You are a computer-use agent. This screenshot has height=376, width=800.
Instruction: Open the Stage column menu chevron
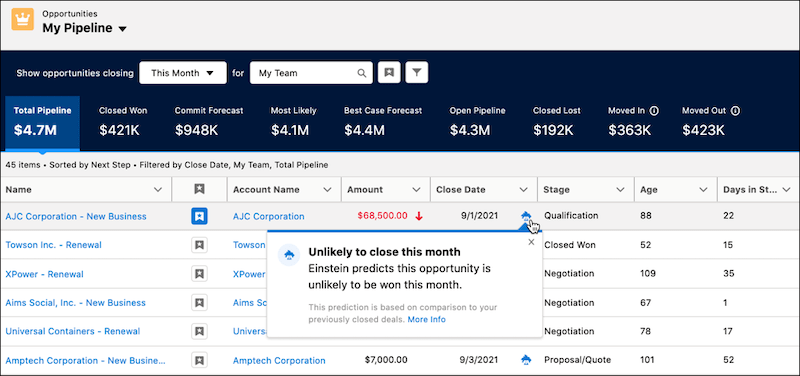pyautogui.click(x=620, y=190)
